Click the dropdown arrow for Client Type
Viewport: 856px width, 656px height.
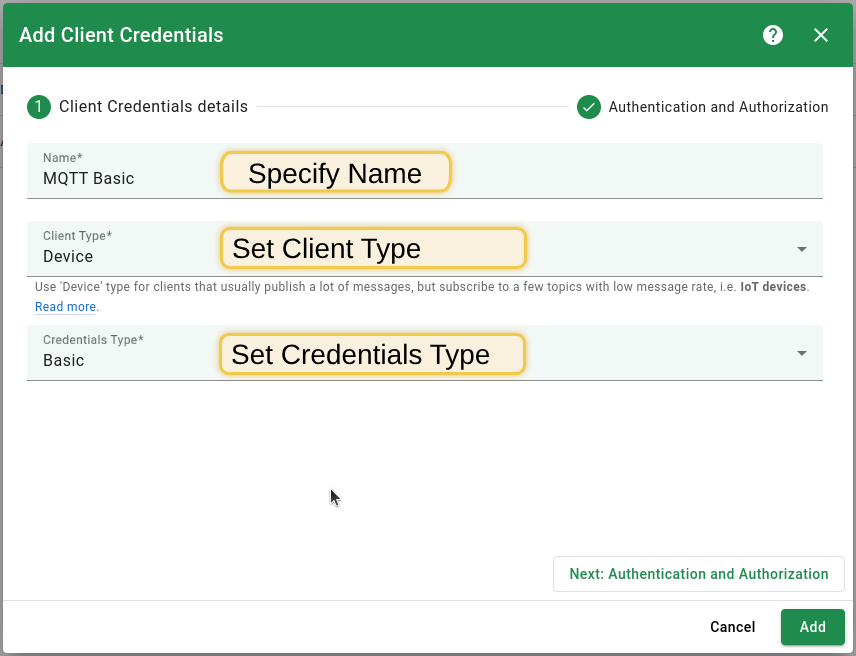800,248
